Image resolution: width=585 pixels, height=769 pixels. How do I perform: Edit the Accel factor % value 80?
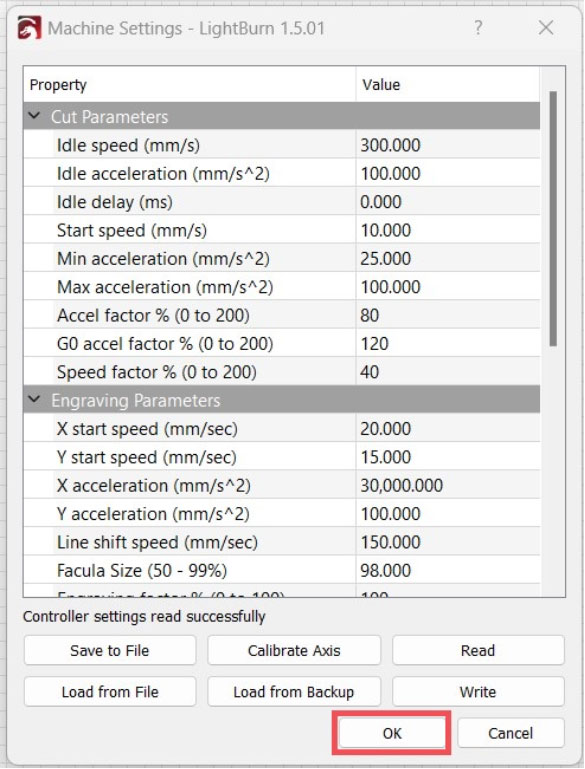(448, 315)
